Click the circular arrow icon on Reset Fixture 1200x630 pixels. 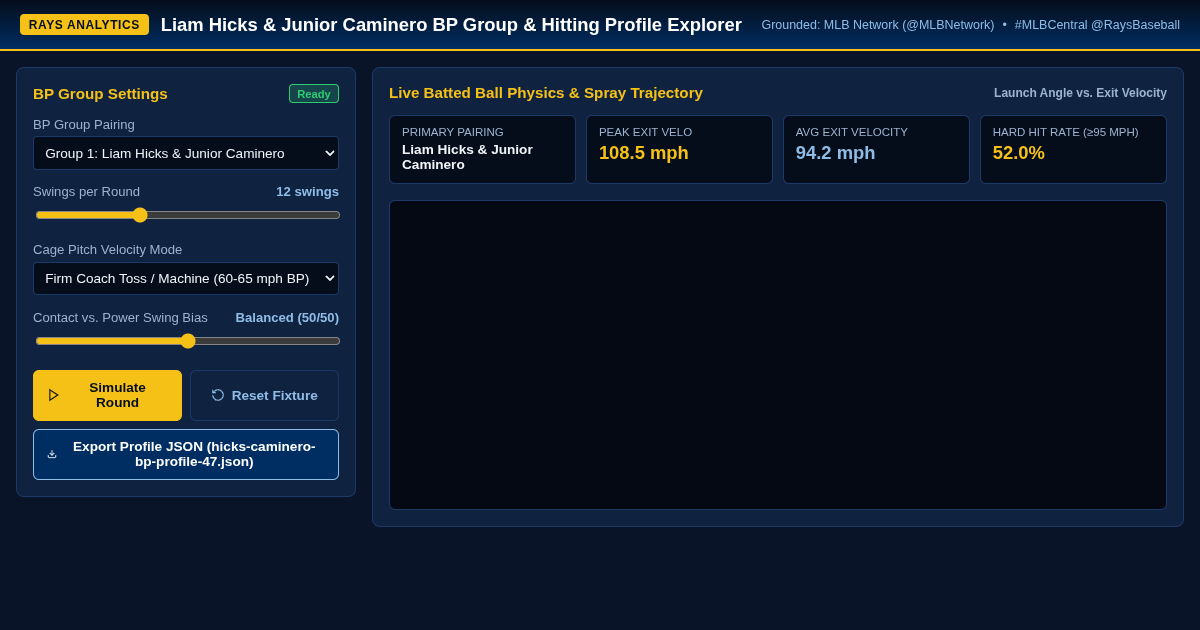(218, 395)
